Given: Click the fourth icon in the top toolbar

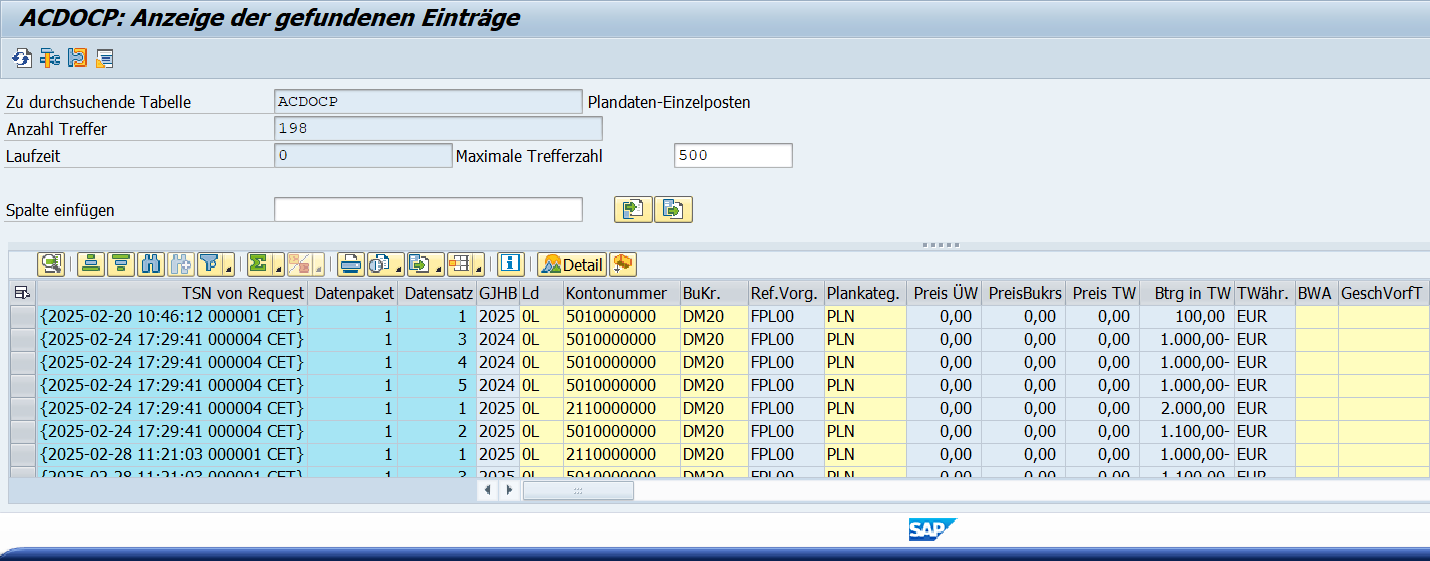Looking at the screenshot, I should 105,59.
